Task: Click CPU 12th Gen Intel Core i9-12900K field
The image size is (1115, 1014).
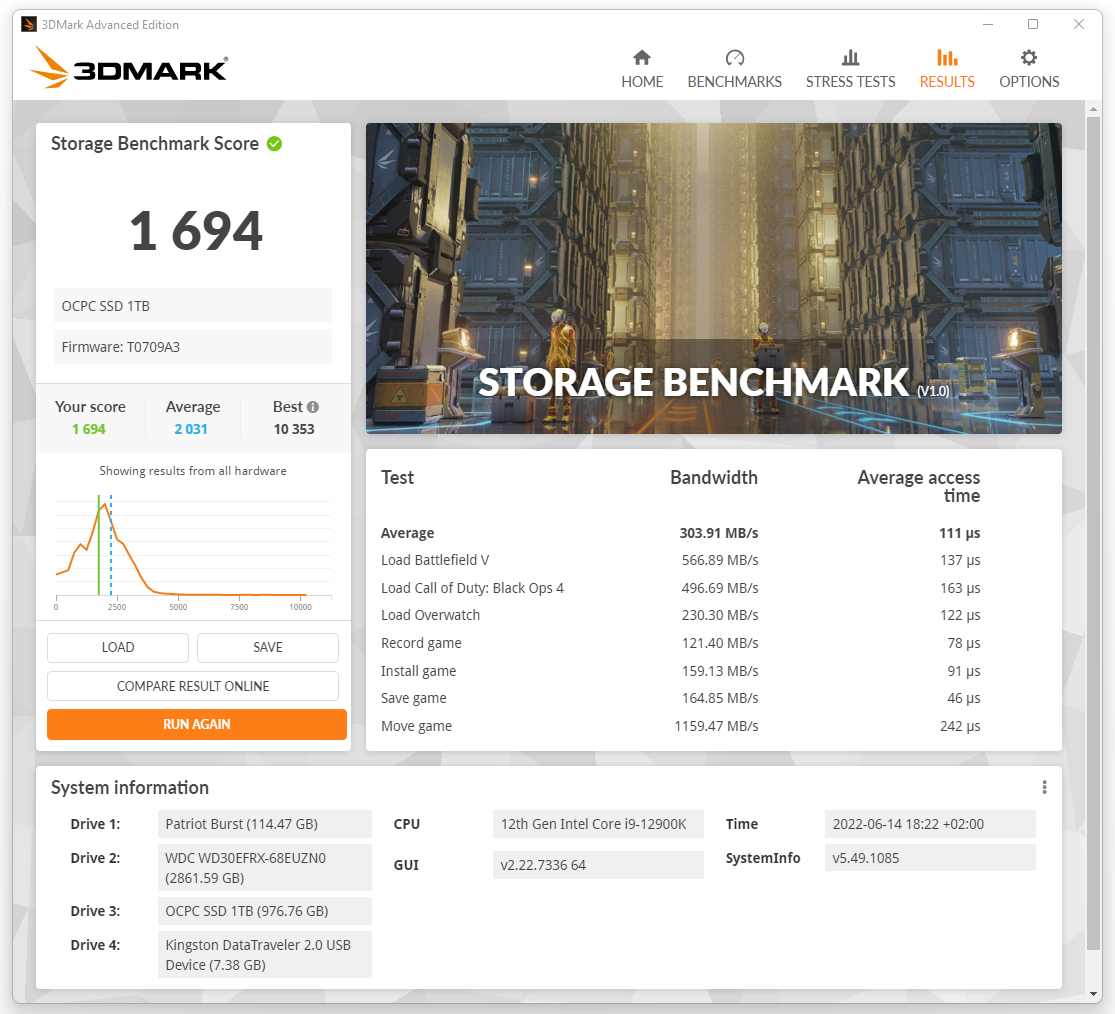Action: click(598, 824)
